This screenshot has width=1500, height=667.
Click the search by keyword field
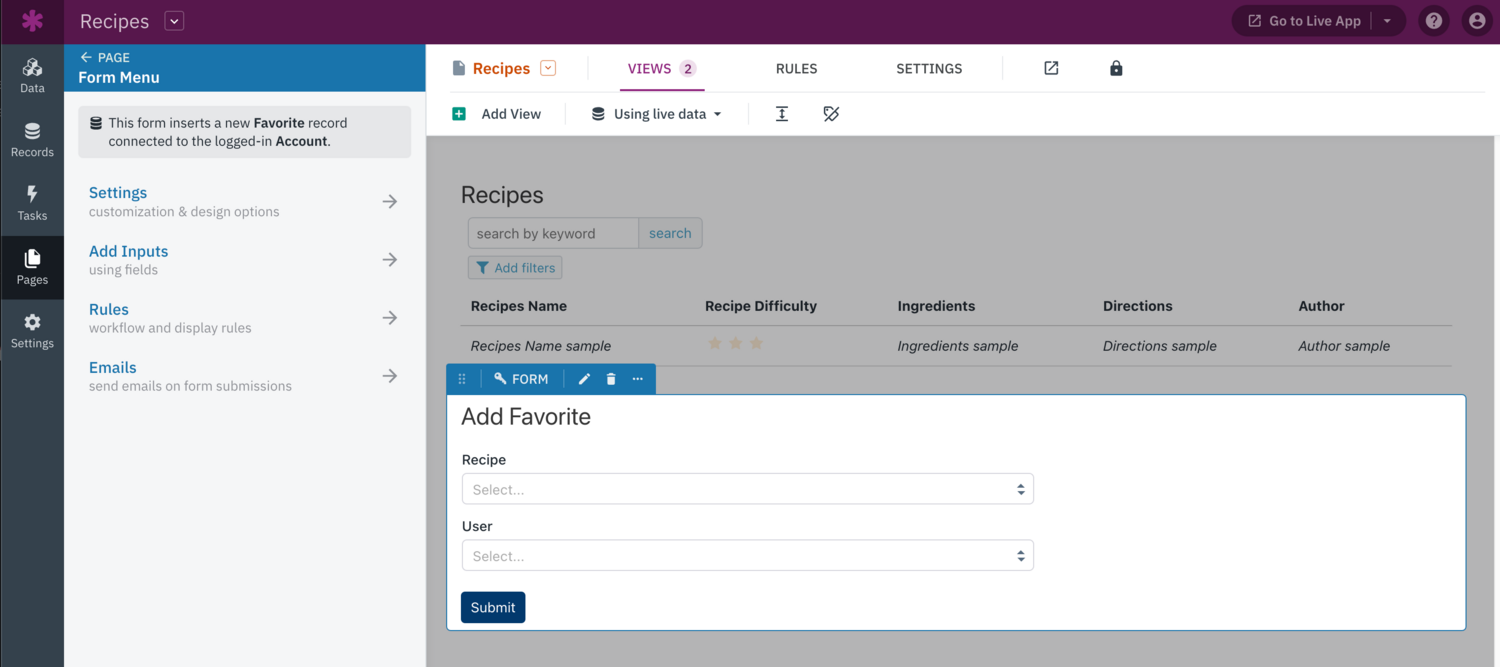click(x=552, y=232)
